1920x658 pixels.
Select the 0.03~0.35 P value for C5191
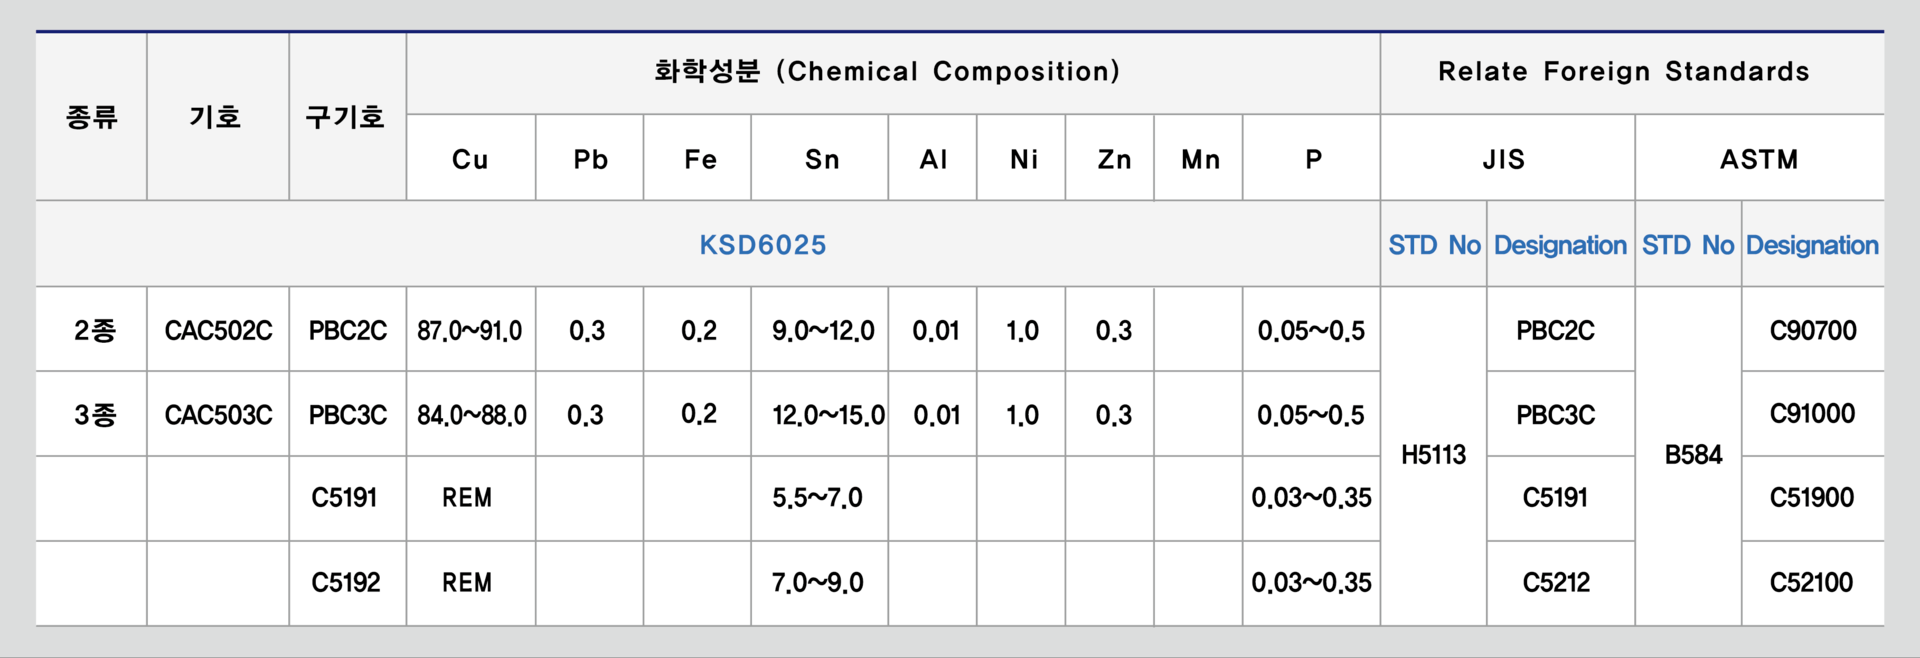coord(1311,498)
